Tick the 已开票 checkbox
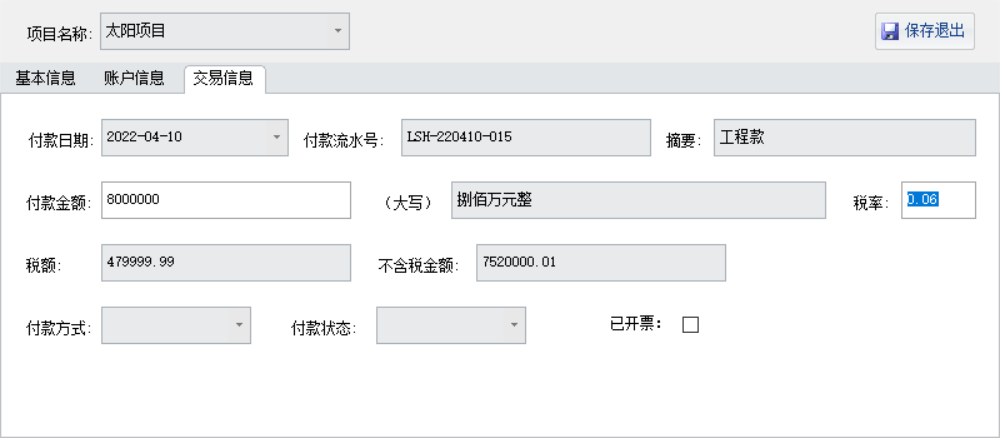Screen dimensions: 1000x438 690,324
